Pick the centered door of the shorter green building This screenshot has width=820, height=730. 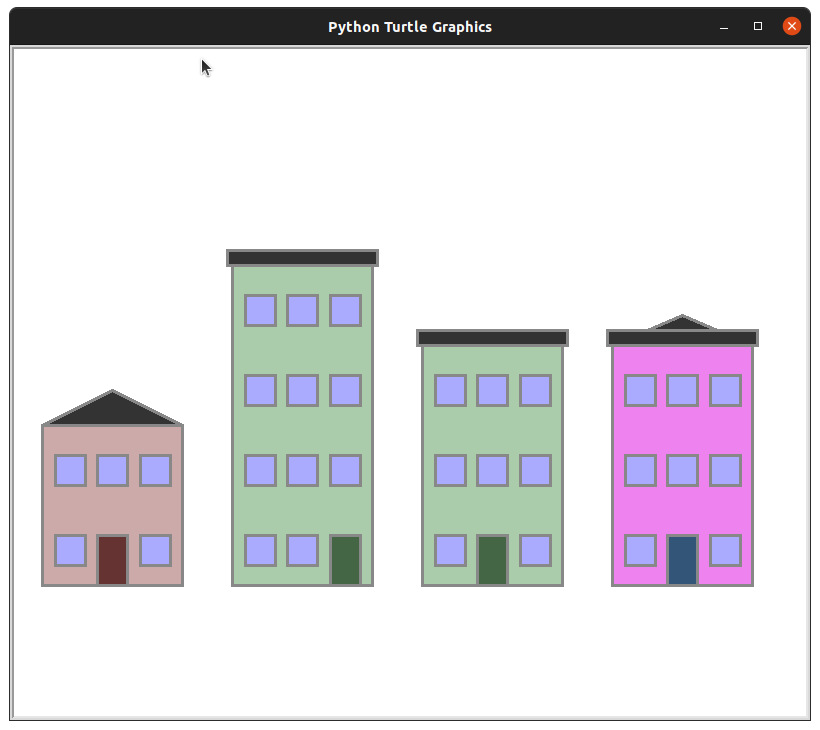[x=492, y=560]
